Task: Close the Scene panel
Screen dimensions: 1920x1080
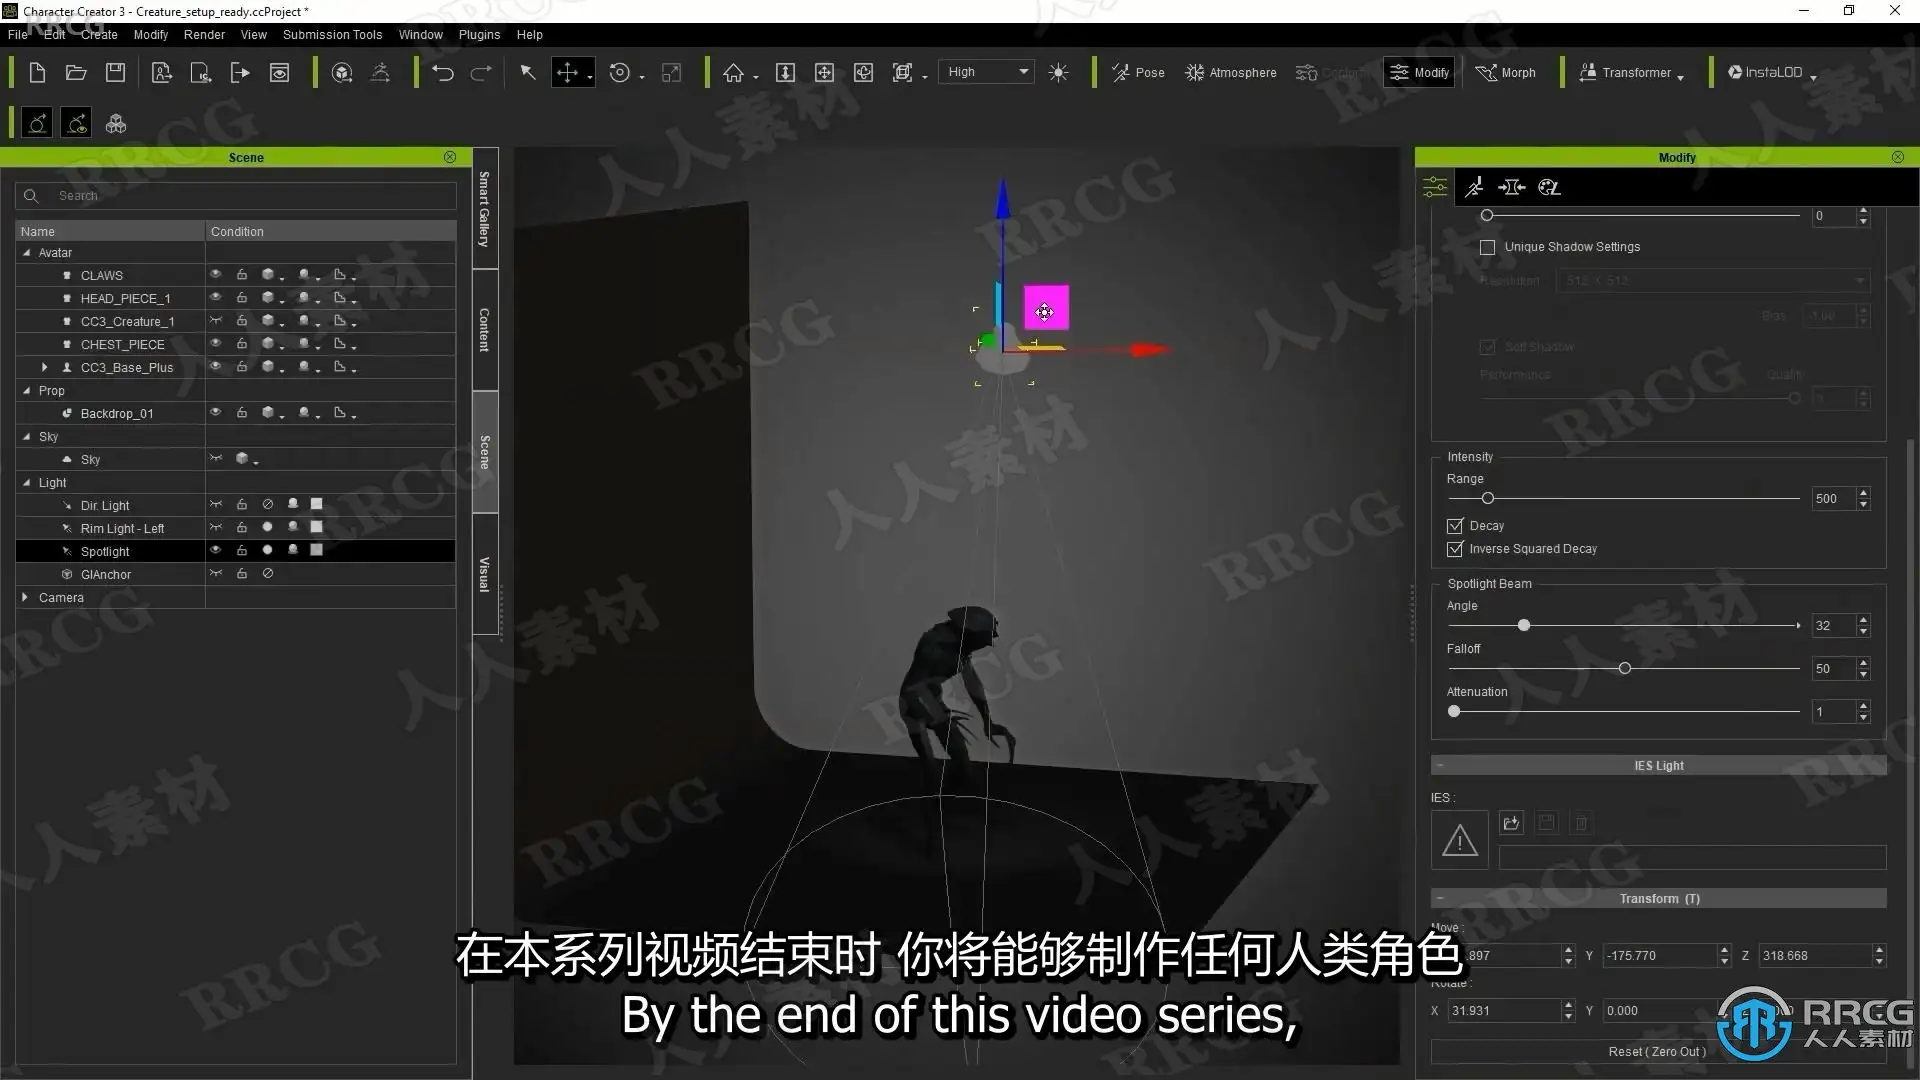Action: 450,157
